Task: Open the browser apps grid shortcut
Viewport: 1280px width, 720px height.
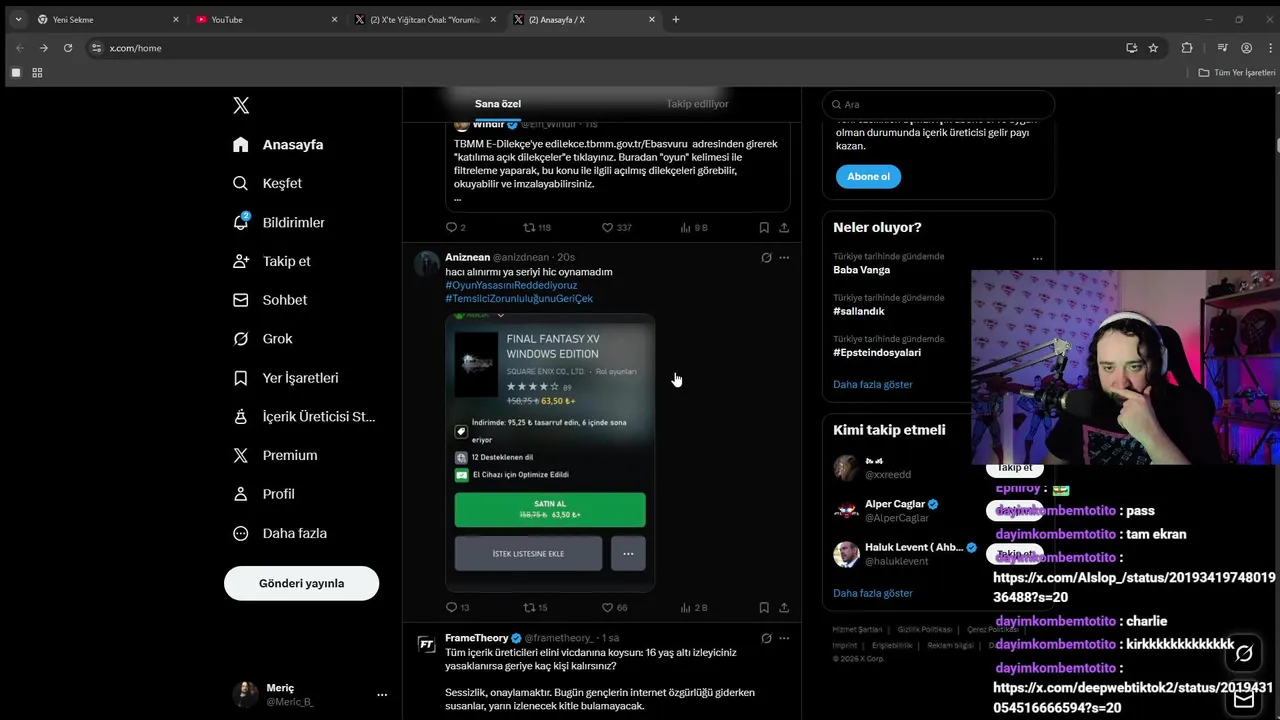Action: click(x=37, y=73)
